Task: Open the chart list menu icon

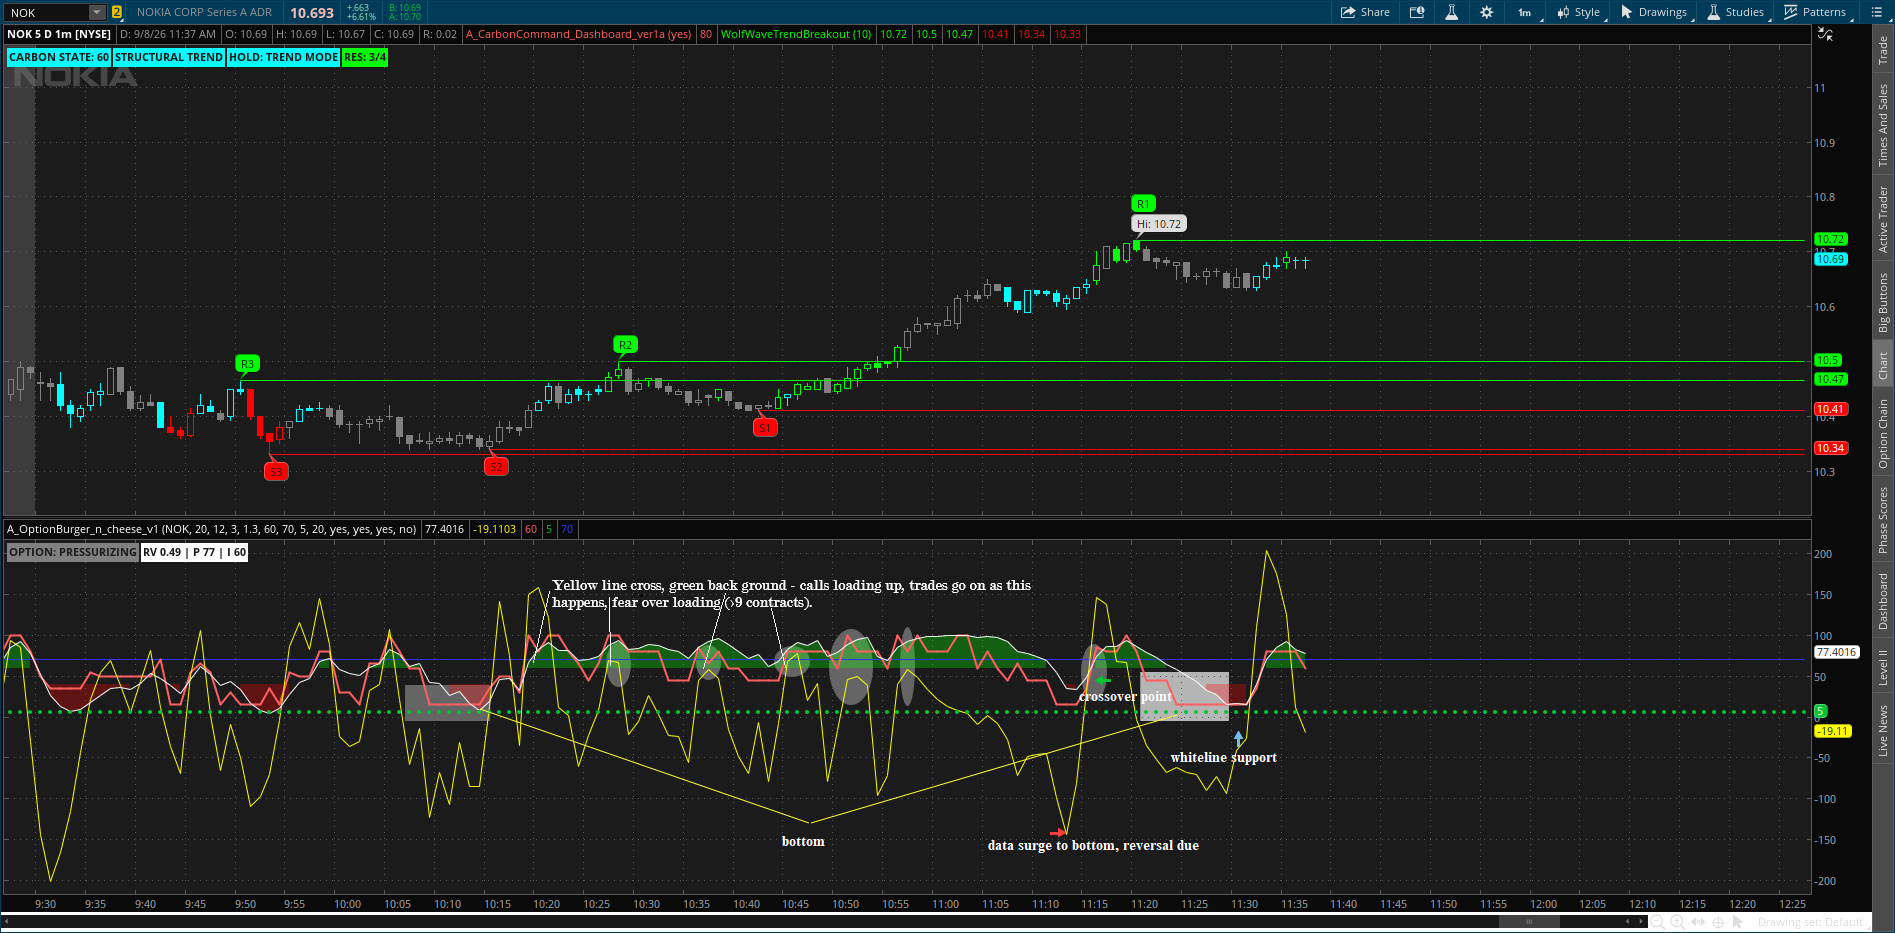Action: [1876, 12]
